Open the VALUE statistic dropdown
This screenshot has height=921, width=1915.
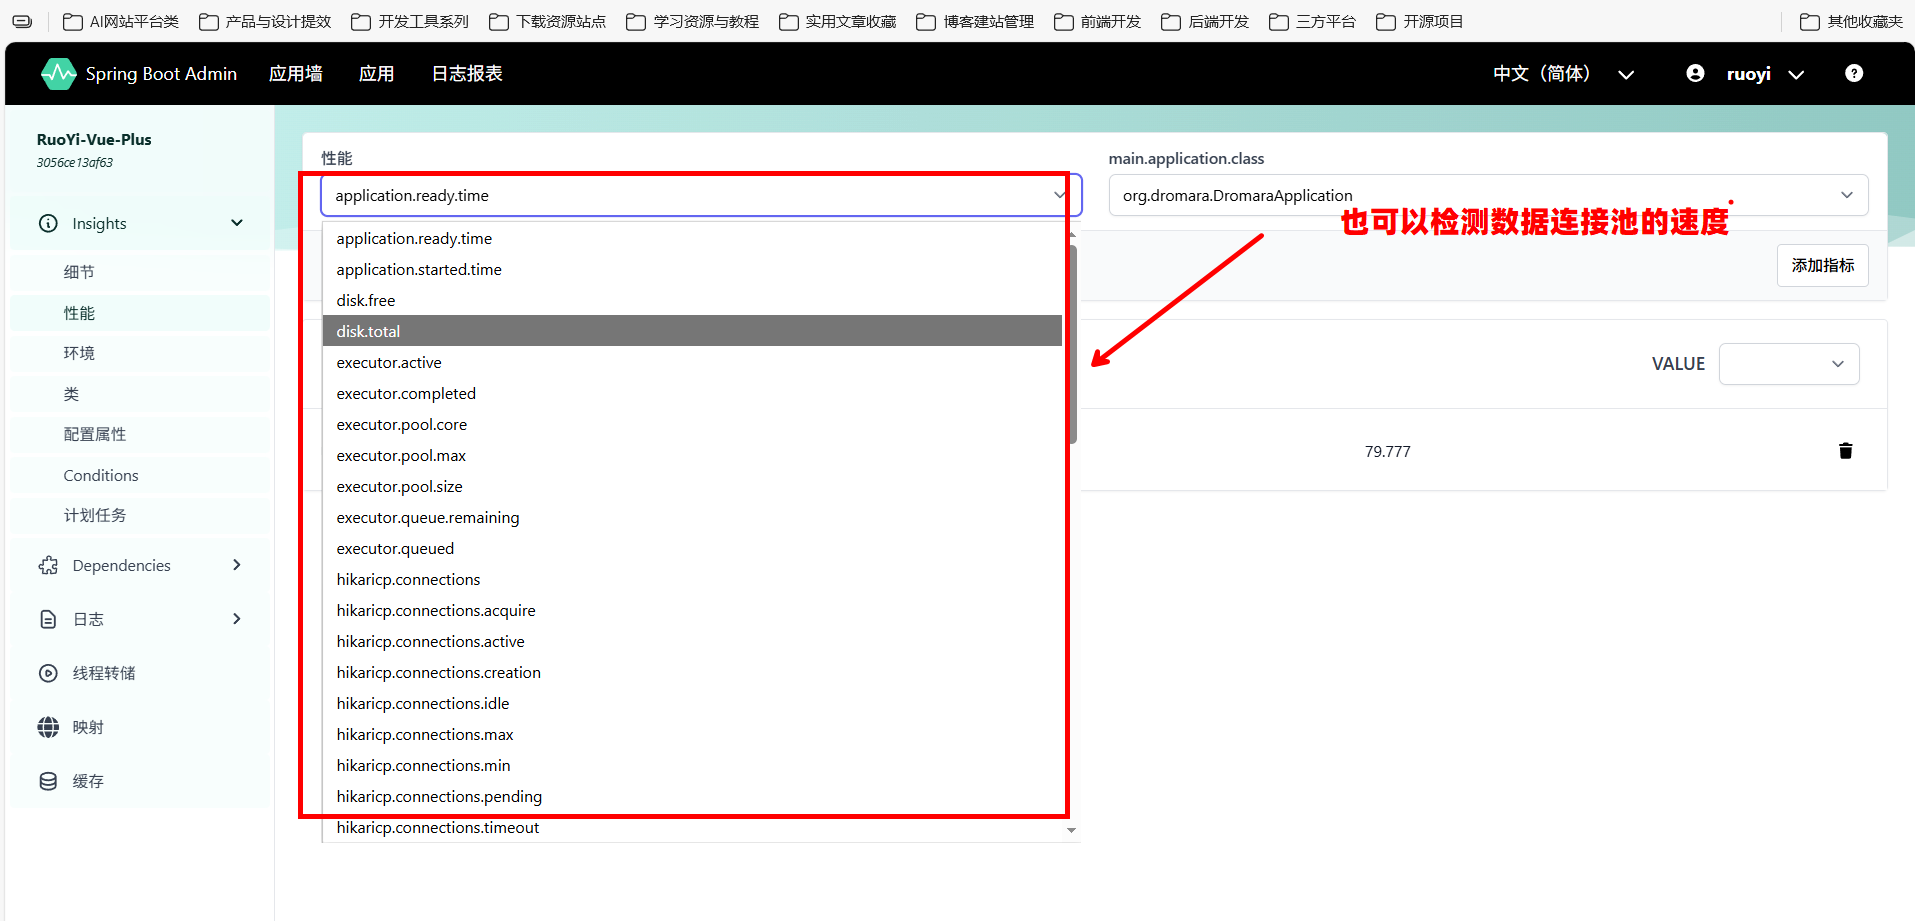point(1788,364)
